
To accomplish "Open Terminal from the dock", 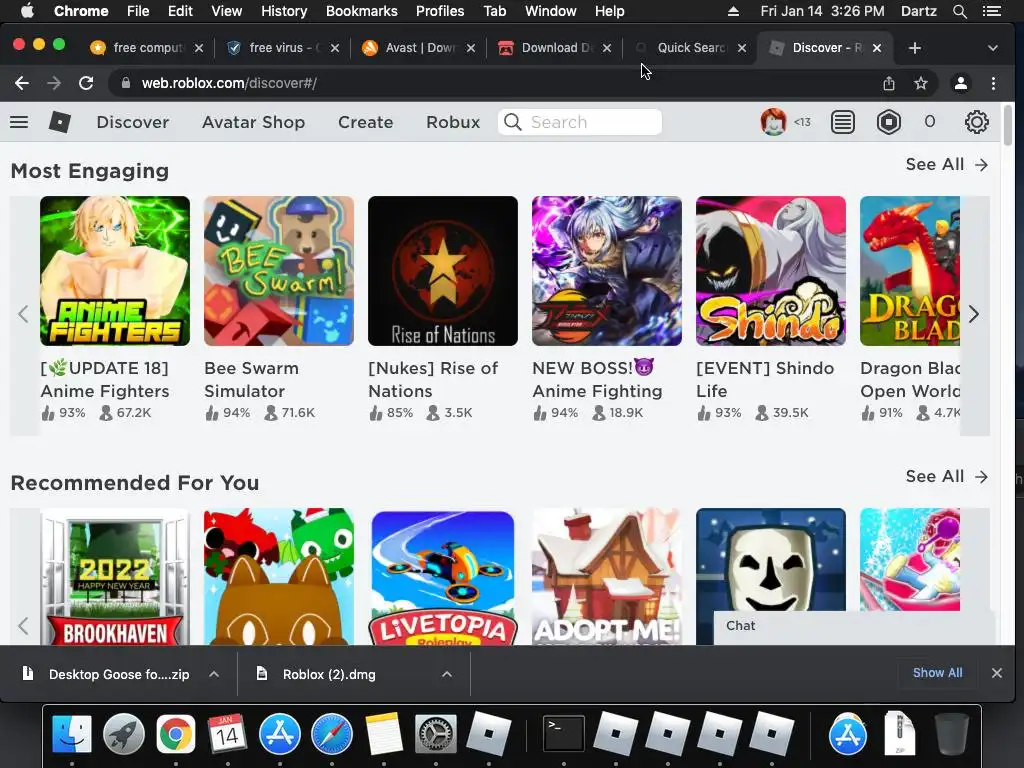I will pyautogui.click(x=564, y=734).
